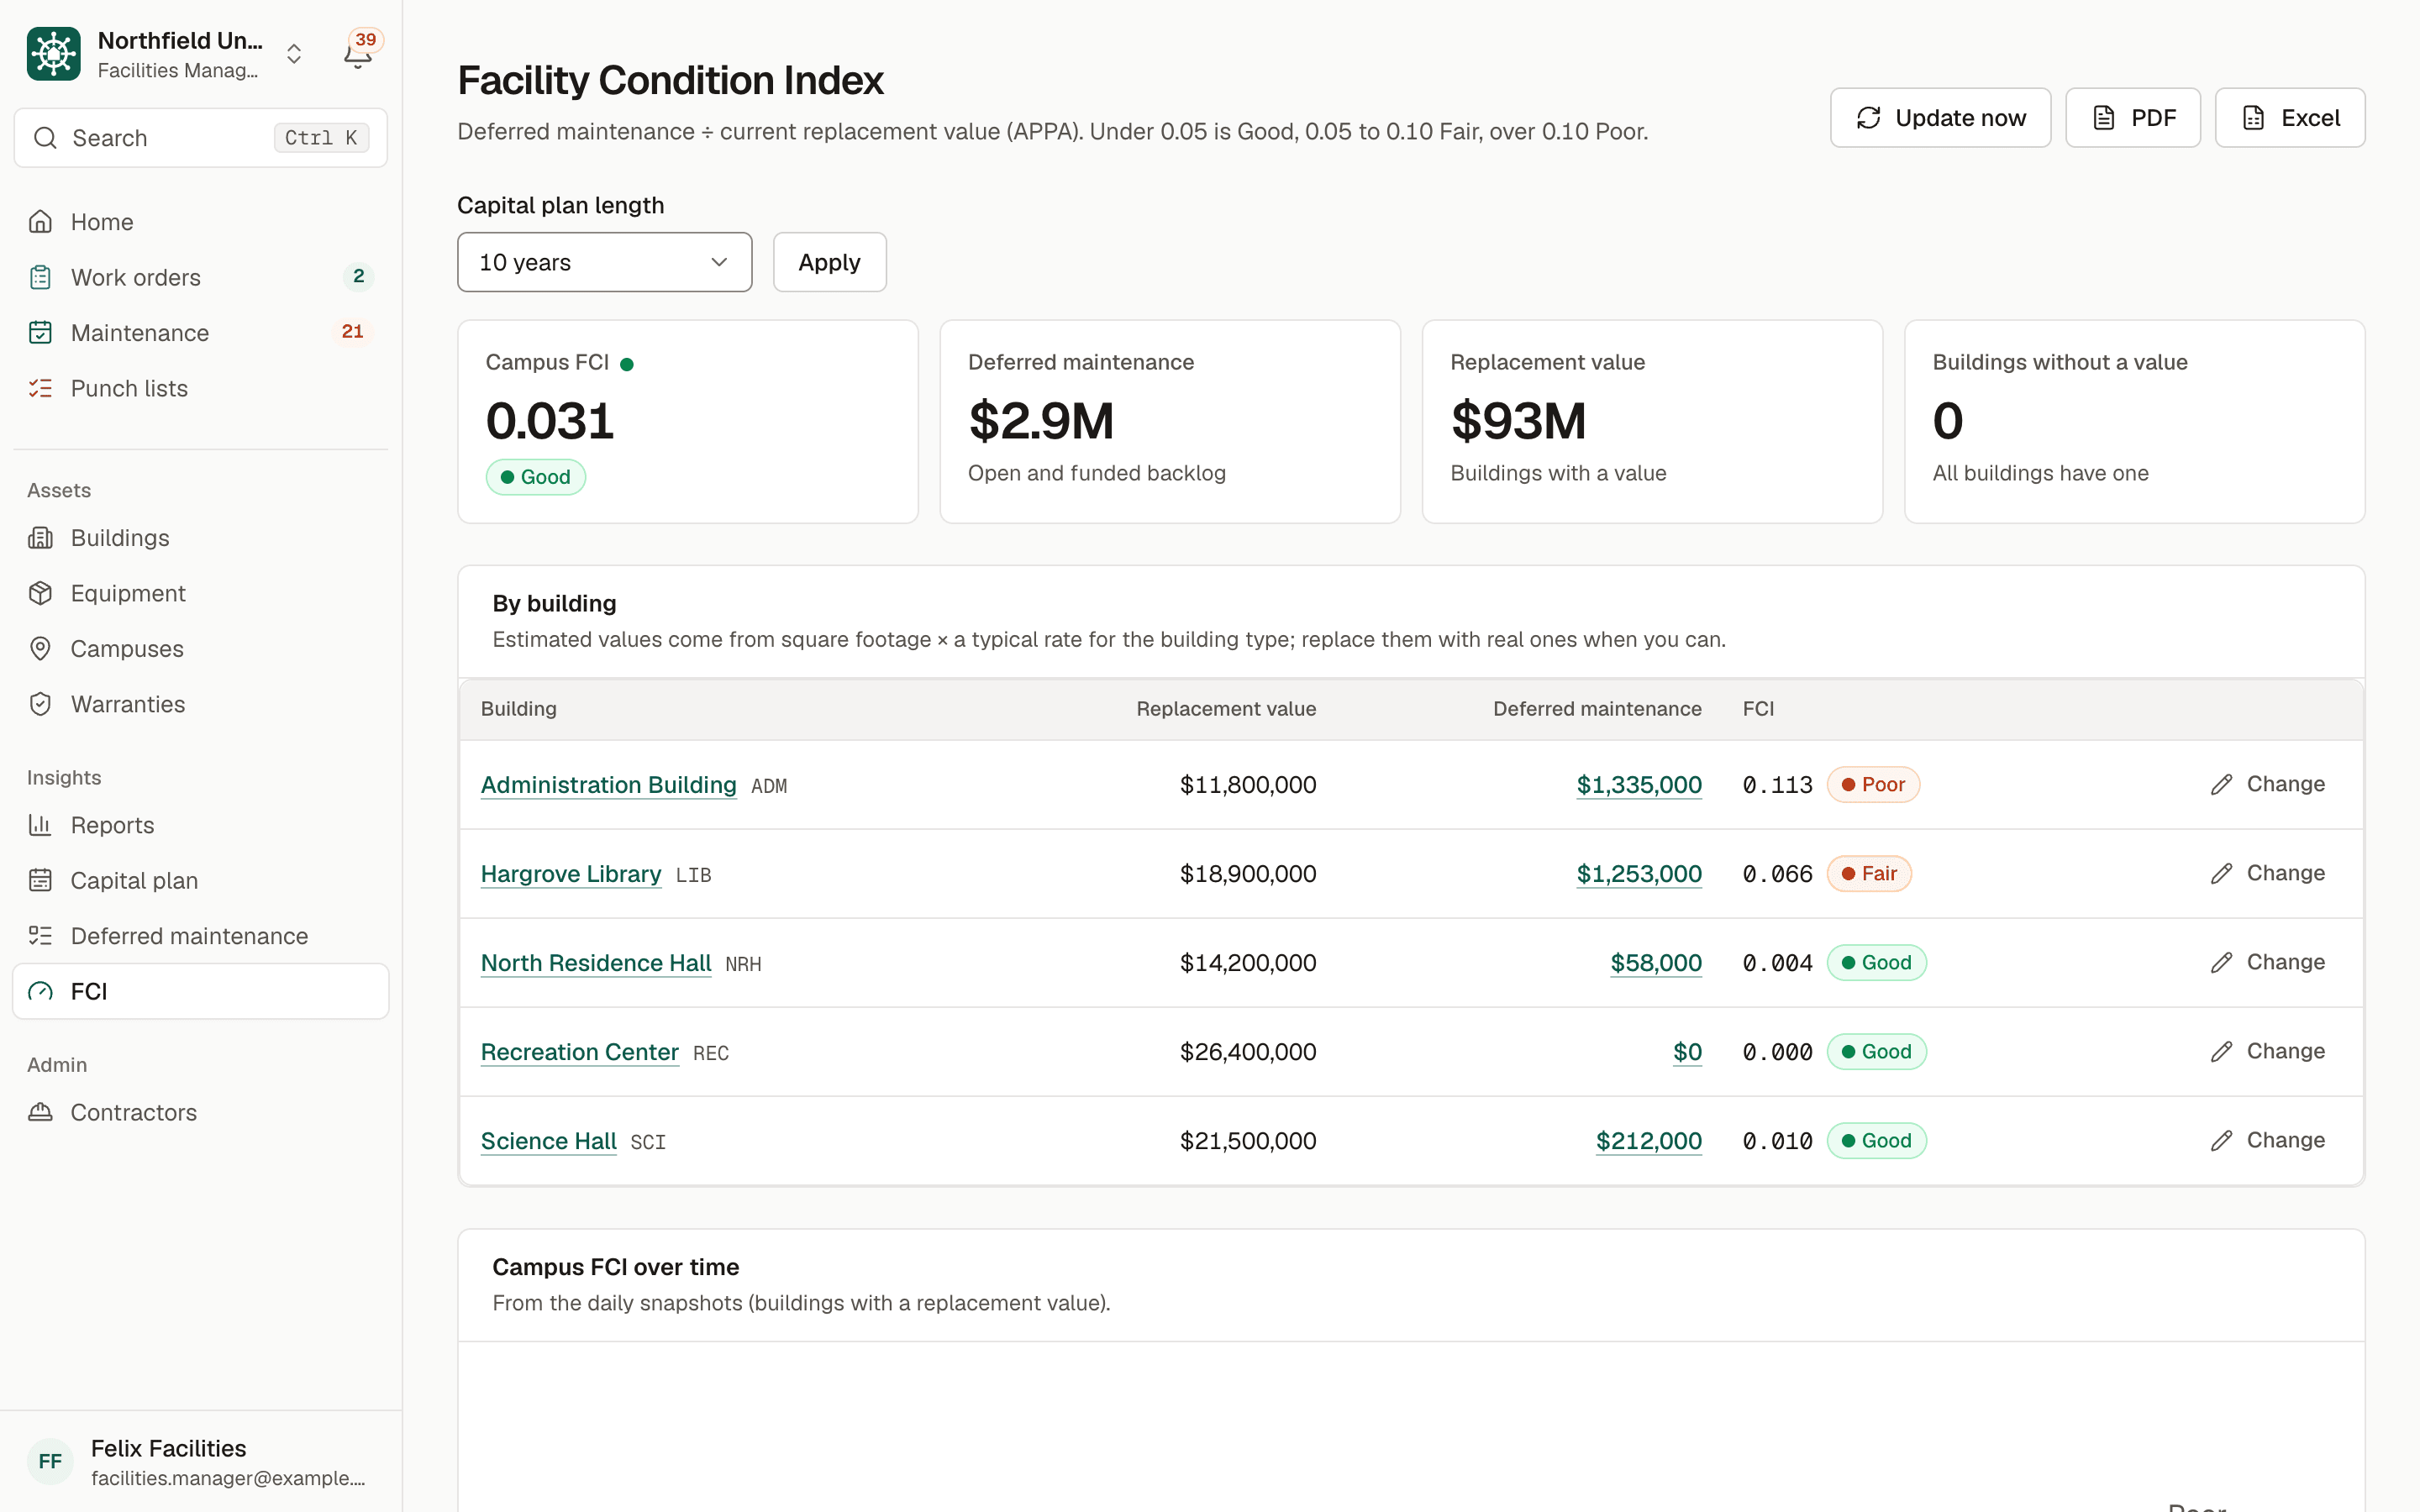2420x1512 pixels.
Task: Click the $58,000 deferred maintenance amount
Action: (1656, 963)
